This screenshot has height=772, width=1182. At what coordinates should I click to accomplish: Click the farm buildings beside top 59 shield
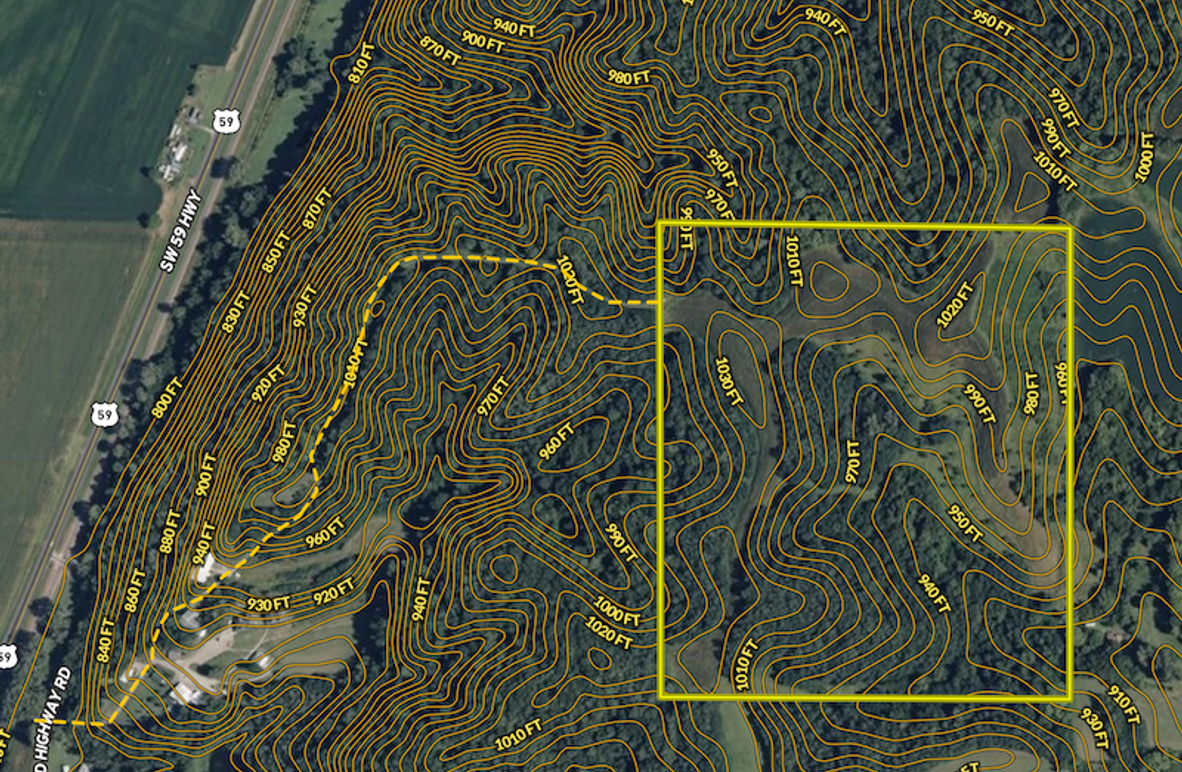click(175, 152)
